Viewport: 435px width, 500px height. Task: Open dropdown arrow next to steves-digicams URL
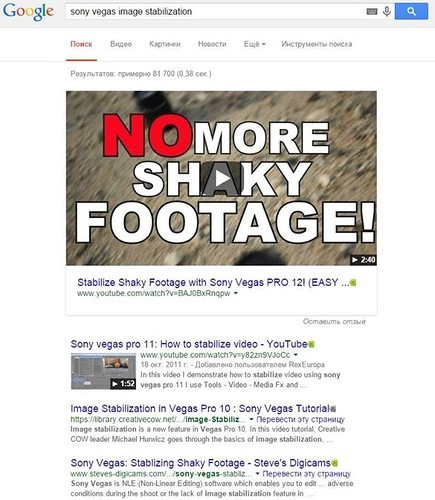[x=258, y=474]
